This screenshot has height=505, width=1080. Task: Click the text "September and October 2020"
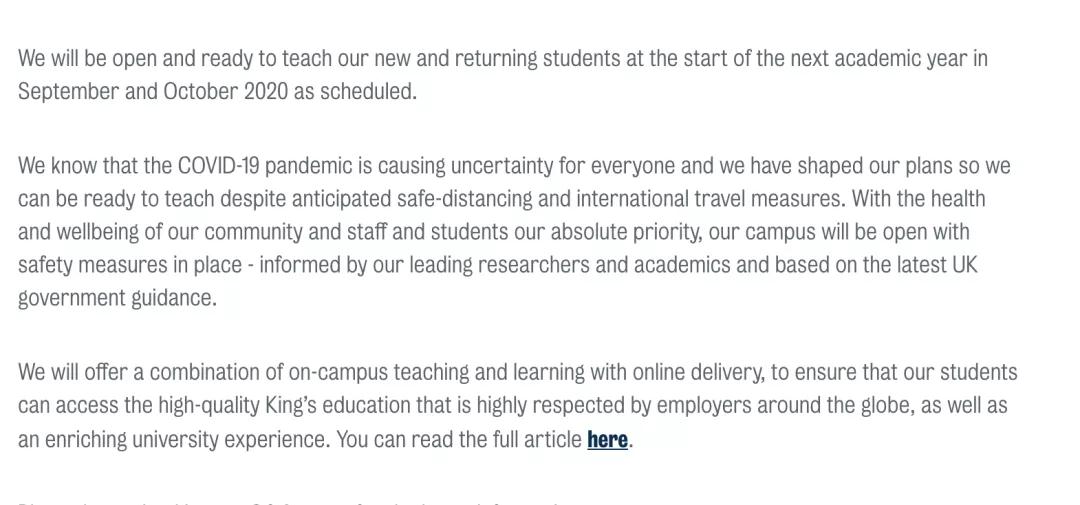click(x=152, y=91)
